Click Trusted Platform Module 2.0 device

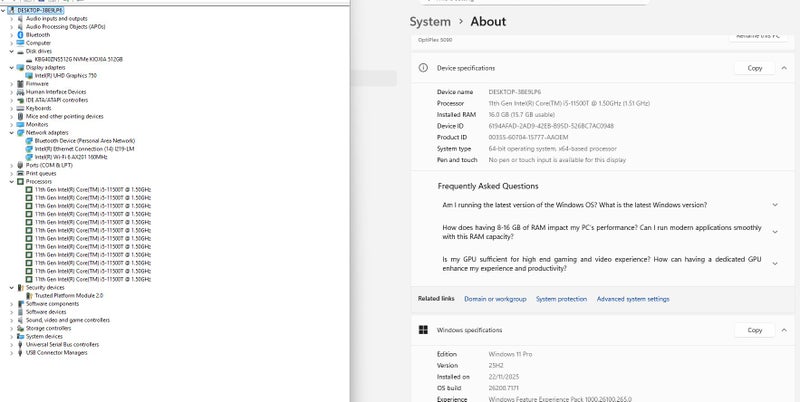(x=68, y=296)
